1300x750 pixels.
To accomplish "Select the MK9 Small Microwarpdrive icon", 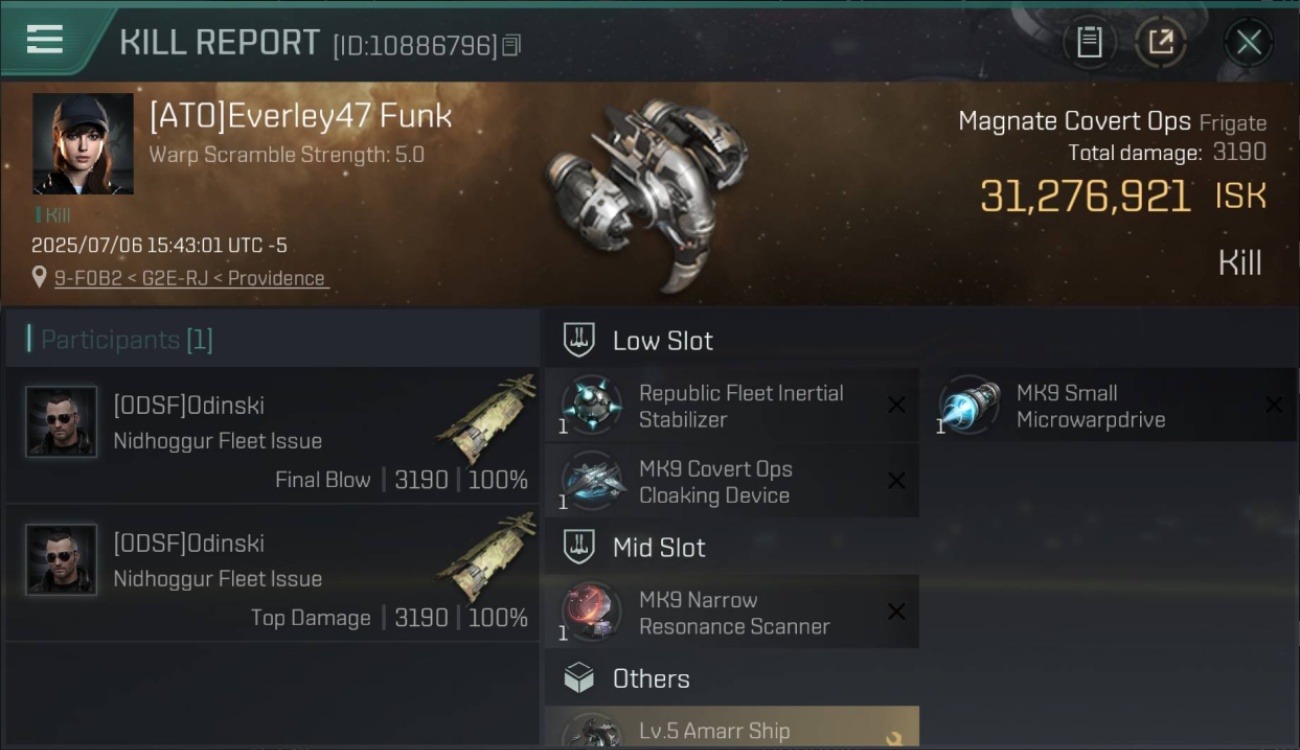I will coord(969,405).
